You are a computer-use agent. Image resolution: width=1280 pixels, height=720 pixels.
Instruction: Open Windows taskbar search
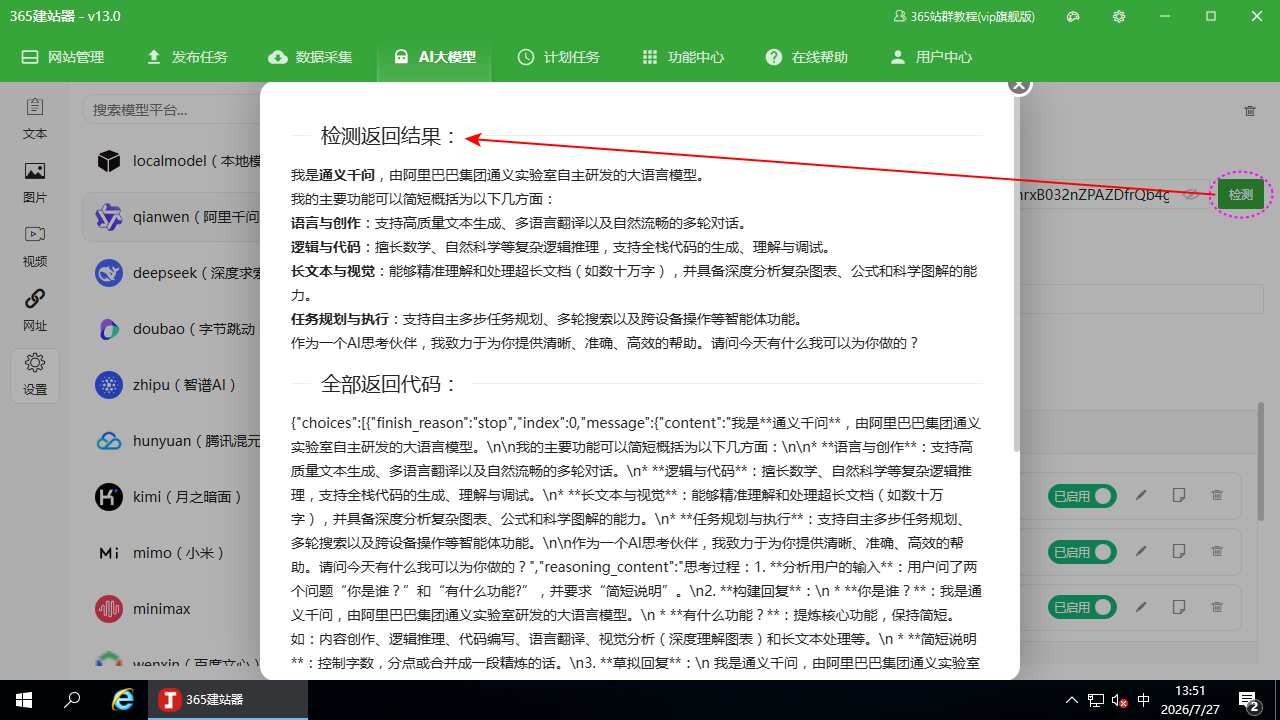72,700
